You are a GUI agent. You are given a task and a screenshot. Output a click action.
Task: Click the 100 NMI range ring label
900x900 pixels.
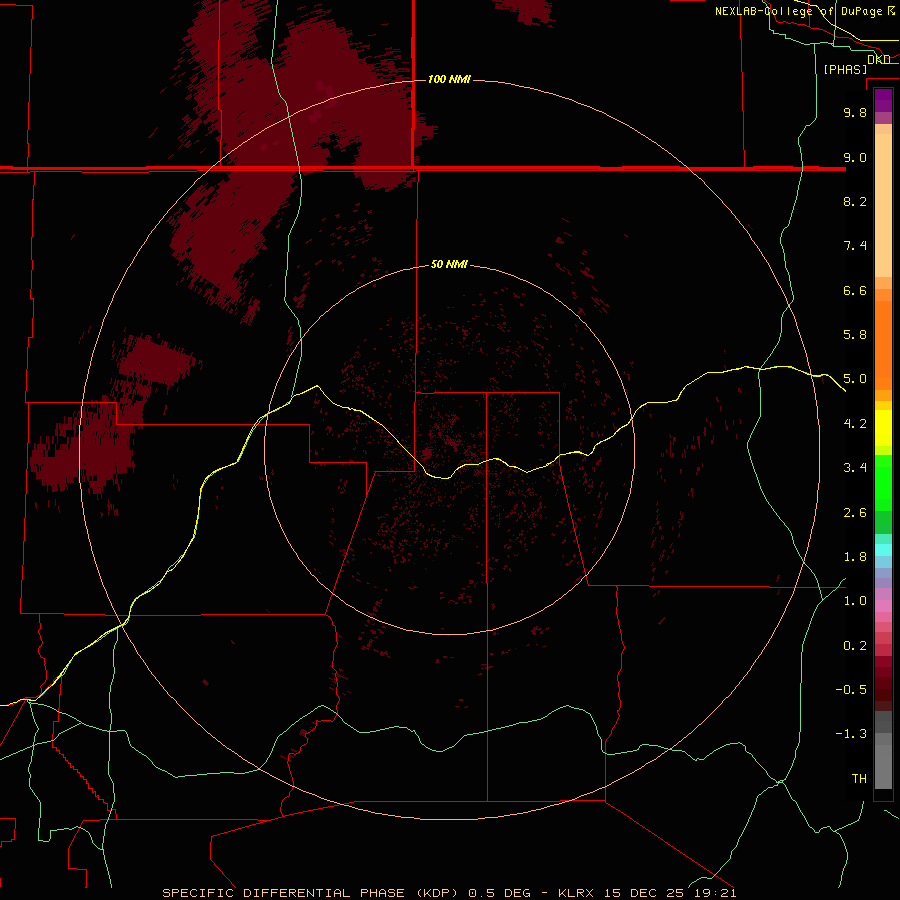tap(449, 79)
